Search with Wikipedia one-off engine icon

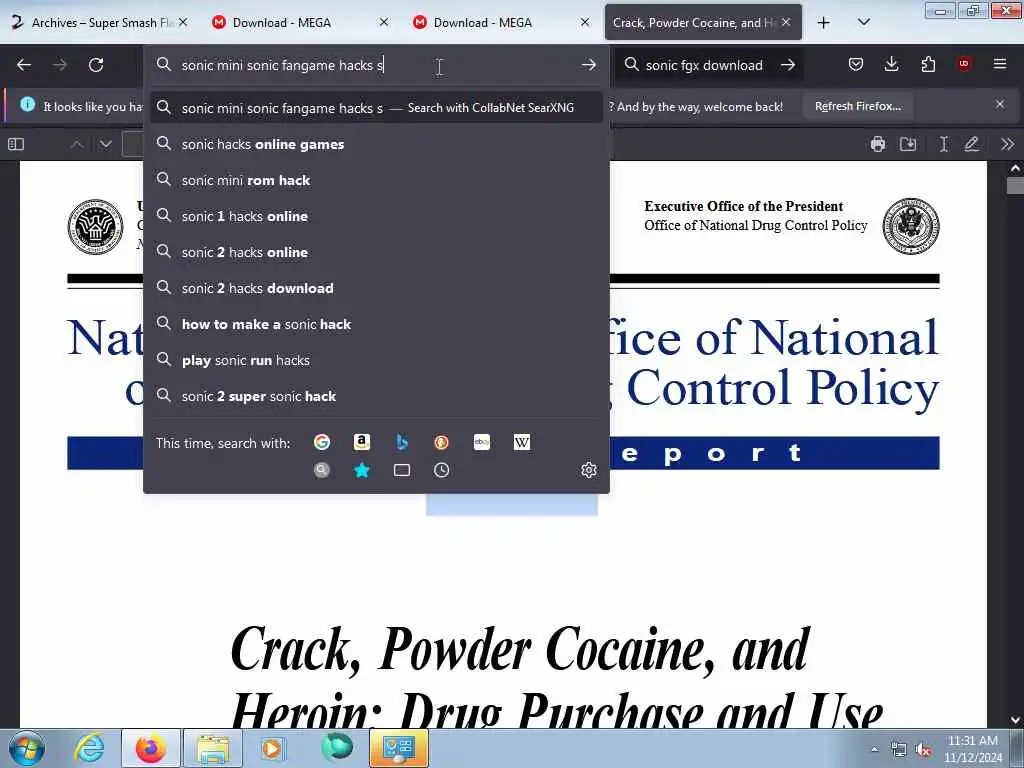(522, 442)
